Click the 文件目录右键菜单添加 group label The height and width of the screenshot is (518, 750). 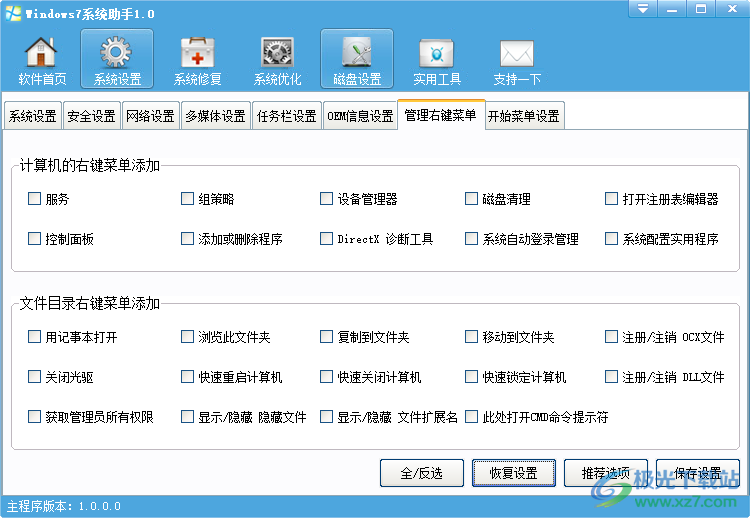pyautogui.click(x=89, y=303)
